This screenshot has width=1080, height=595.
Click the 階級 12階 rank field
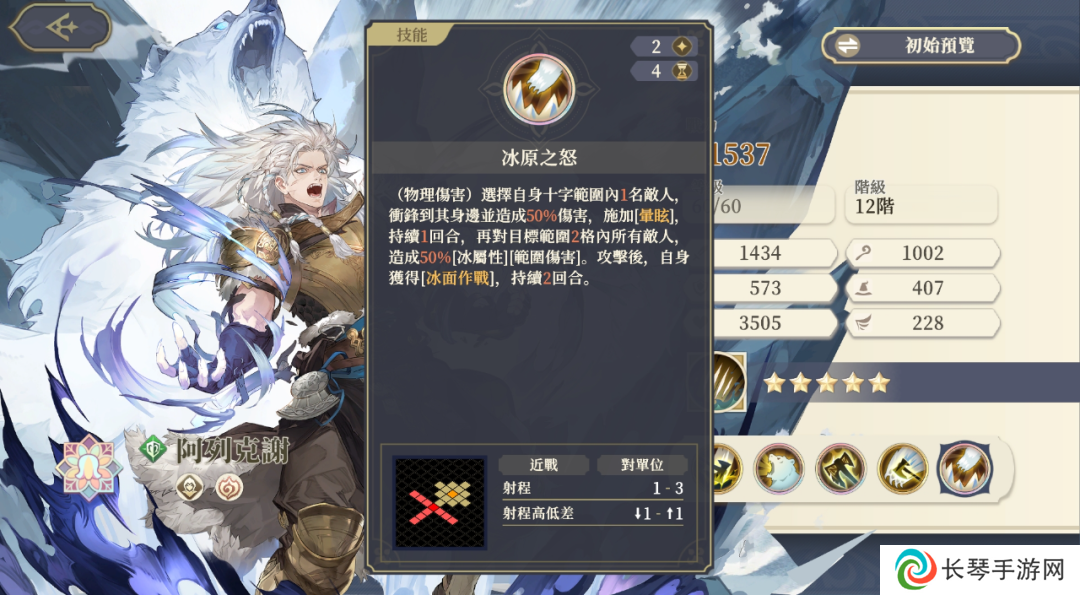[921, 198]
